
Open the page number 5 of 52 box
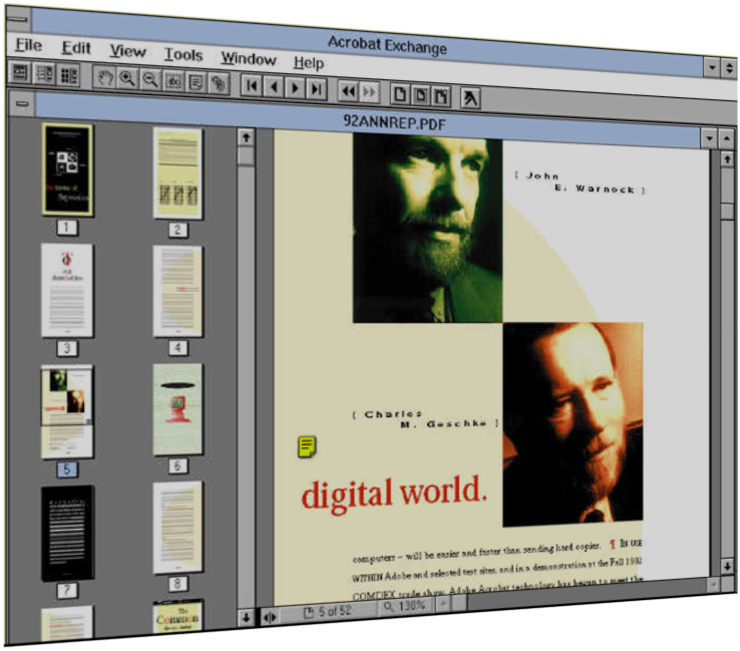pos(326,611)
